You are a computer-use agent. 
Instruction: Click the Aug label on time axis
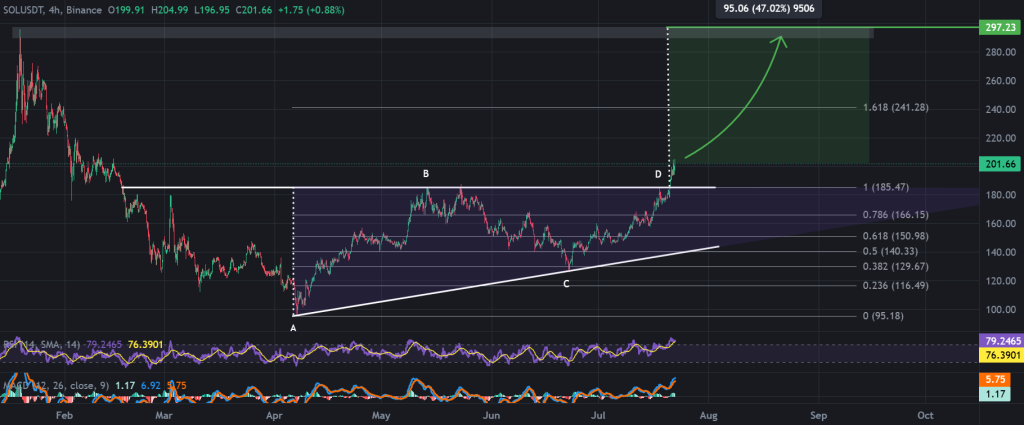tap(709, 412)
